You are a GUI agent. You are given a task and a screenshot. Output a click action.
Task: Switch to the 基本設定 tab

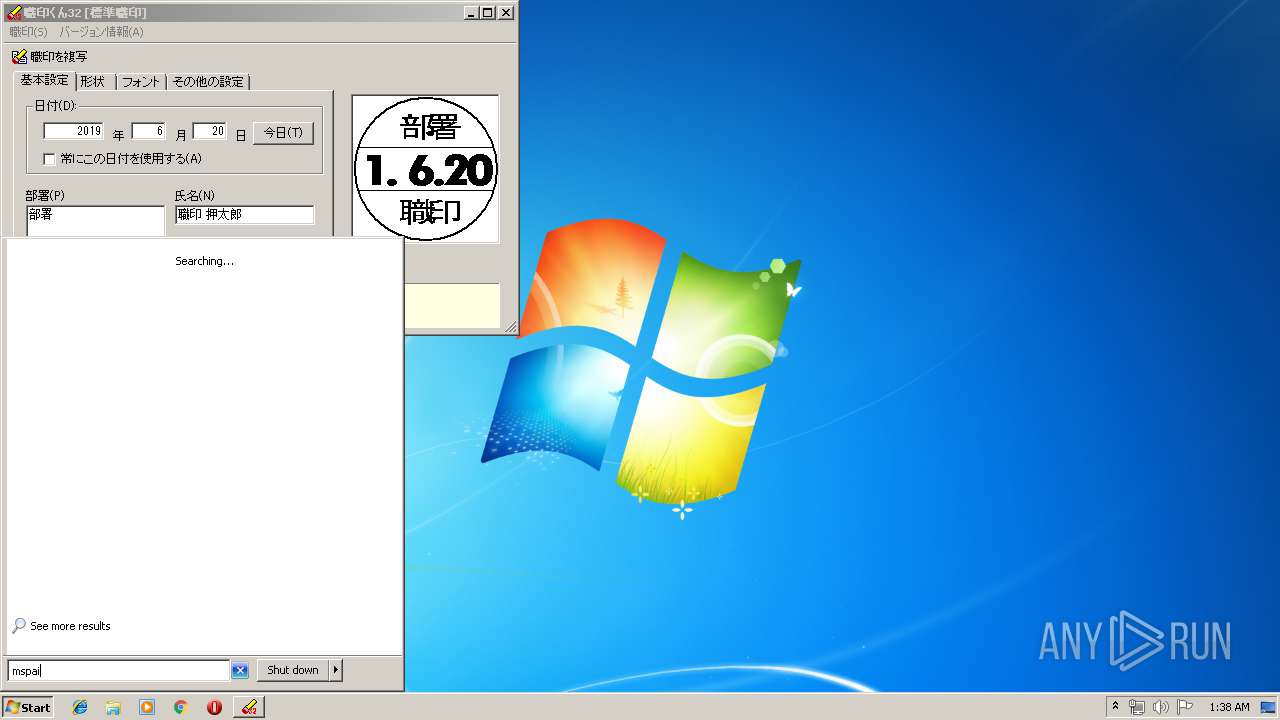[45, 80]
